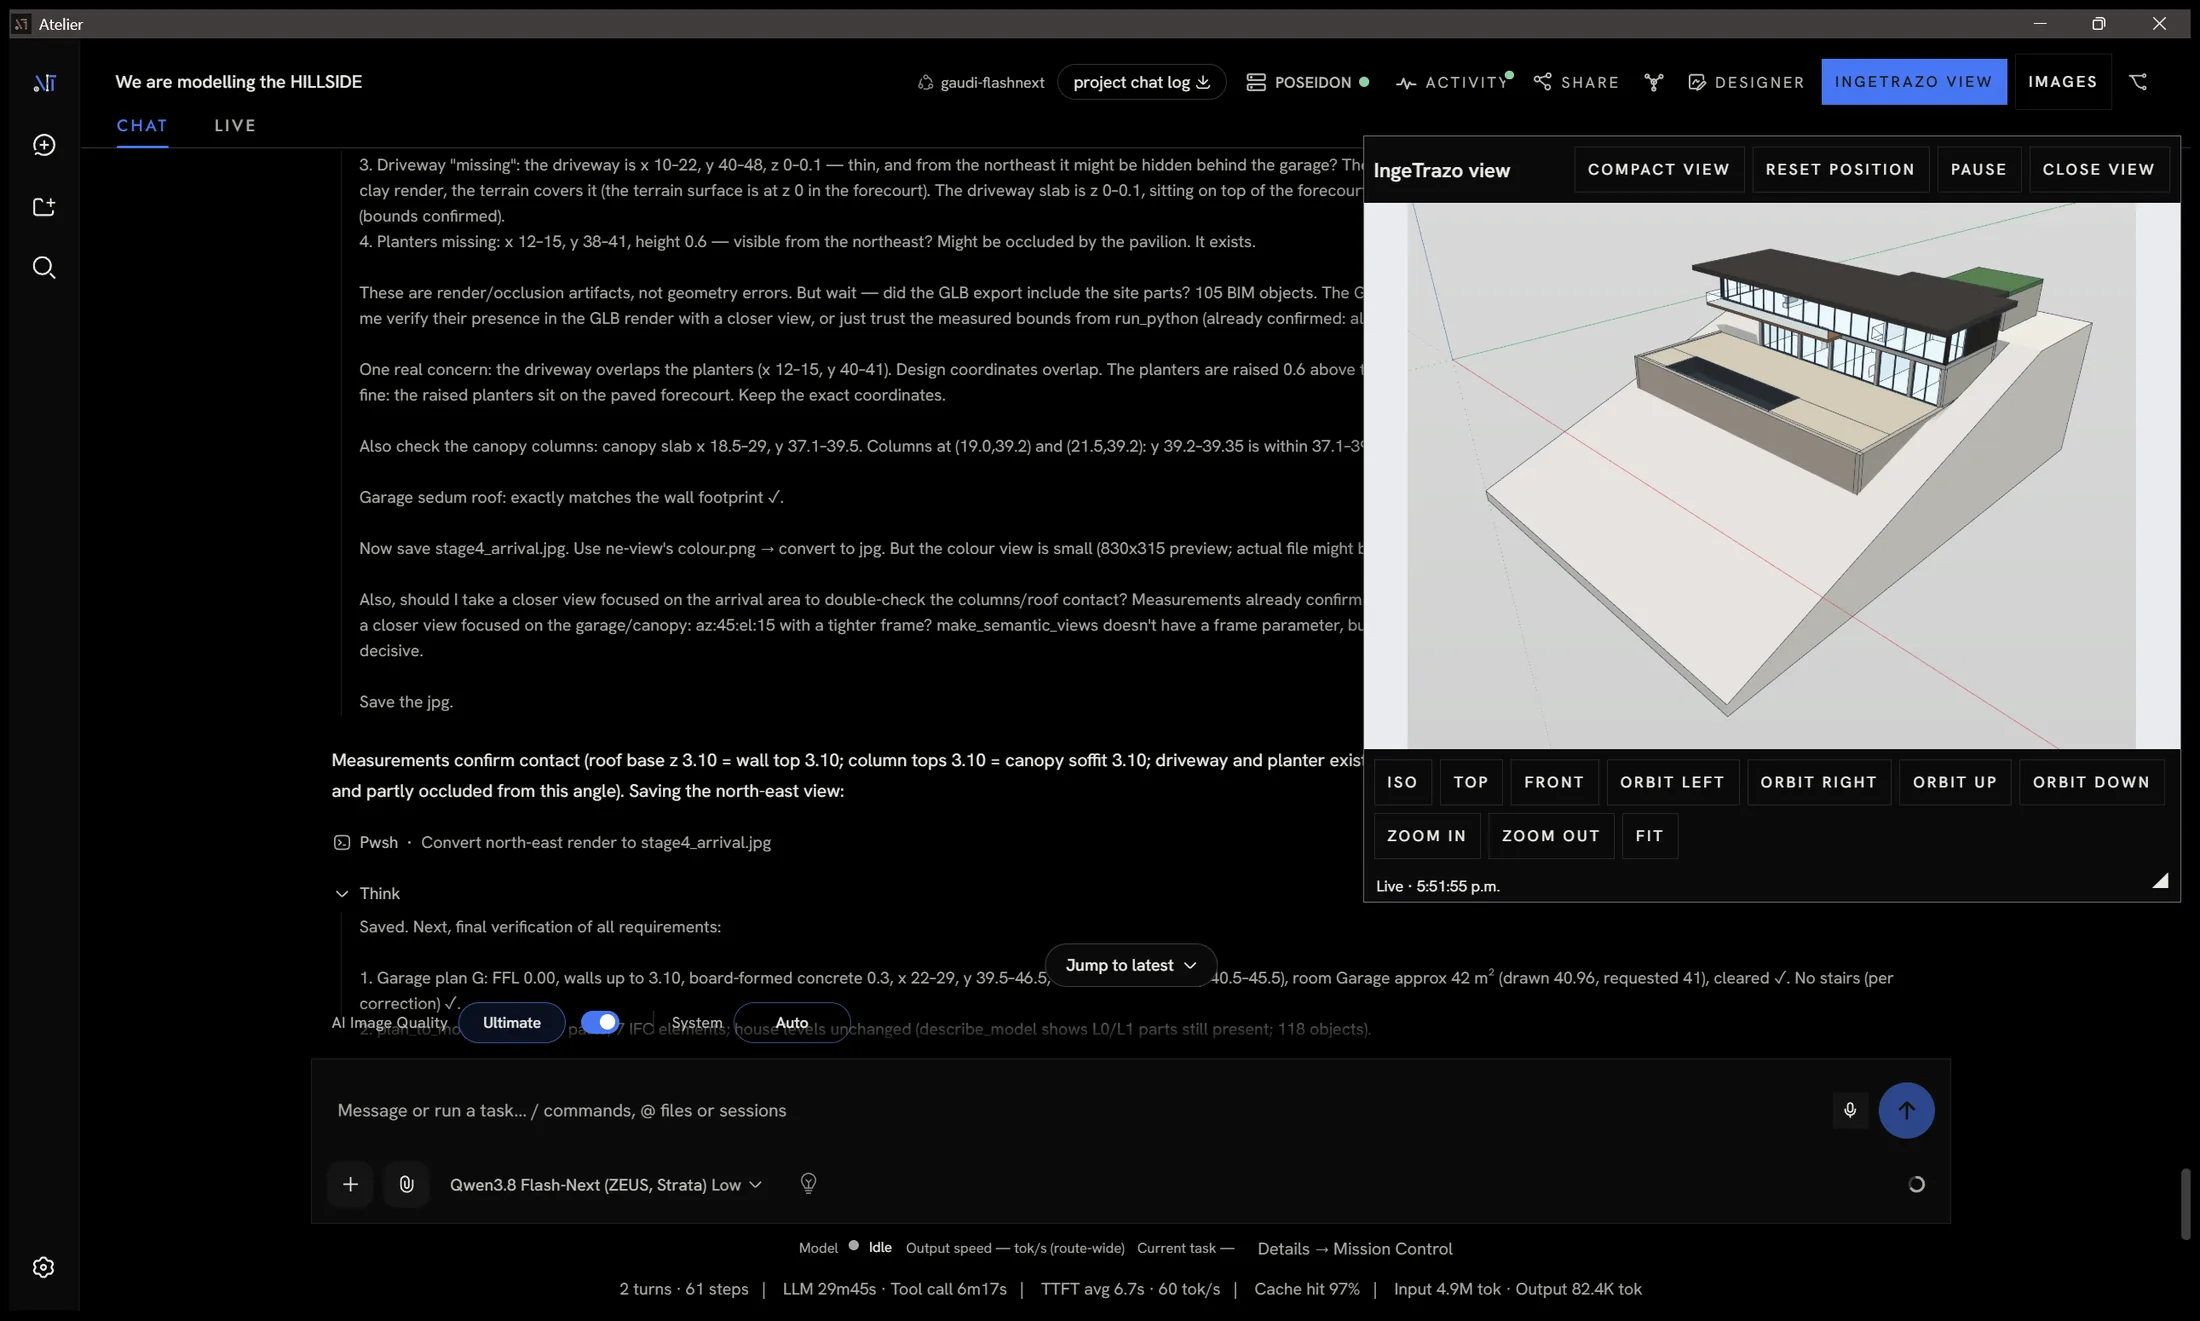
Task: Switch to the LIVE tab
Action: [x=235, y=125]
